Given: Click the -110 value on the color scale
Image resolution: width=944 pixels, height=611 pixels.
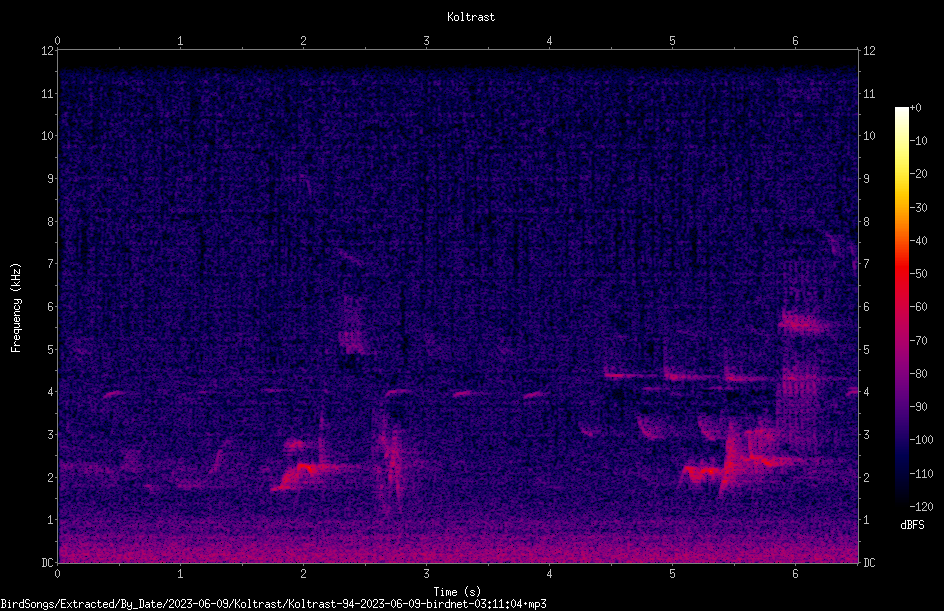Looking at the screenshot, I should [921, 474].
